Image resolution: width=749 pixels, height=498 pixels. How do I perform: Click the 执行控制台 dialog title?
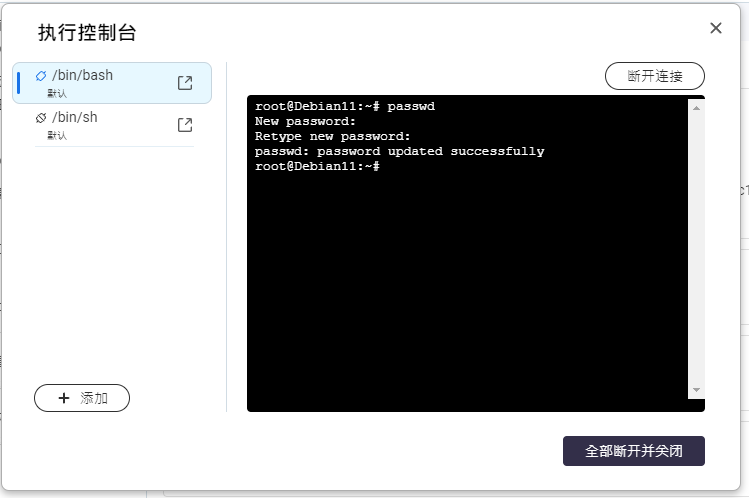pos(87,33)
